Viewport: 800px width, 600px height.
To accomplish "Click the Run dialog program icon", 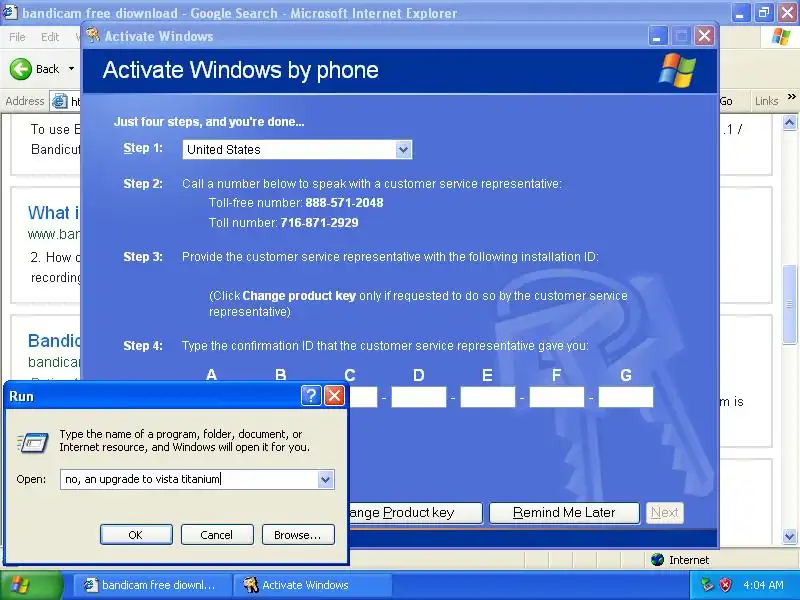I will (x=33, y=442).
